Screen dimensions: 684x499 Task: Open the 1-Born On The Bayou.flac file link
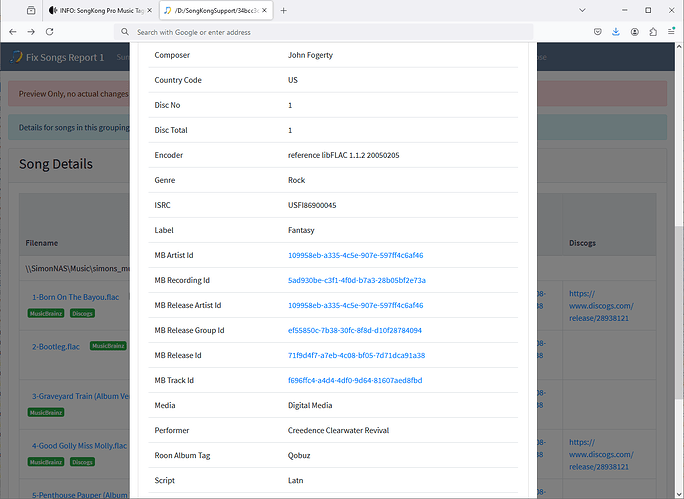(75, 297)
